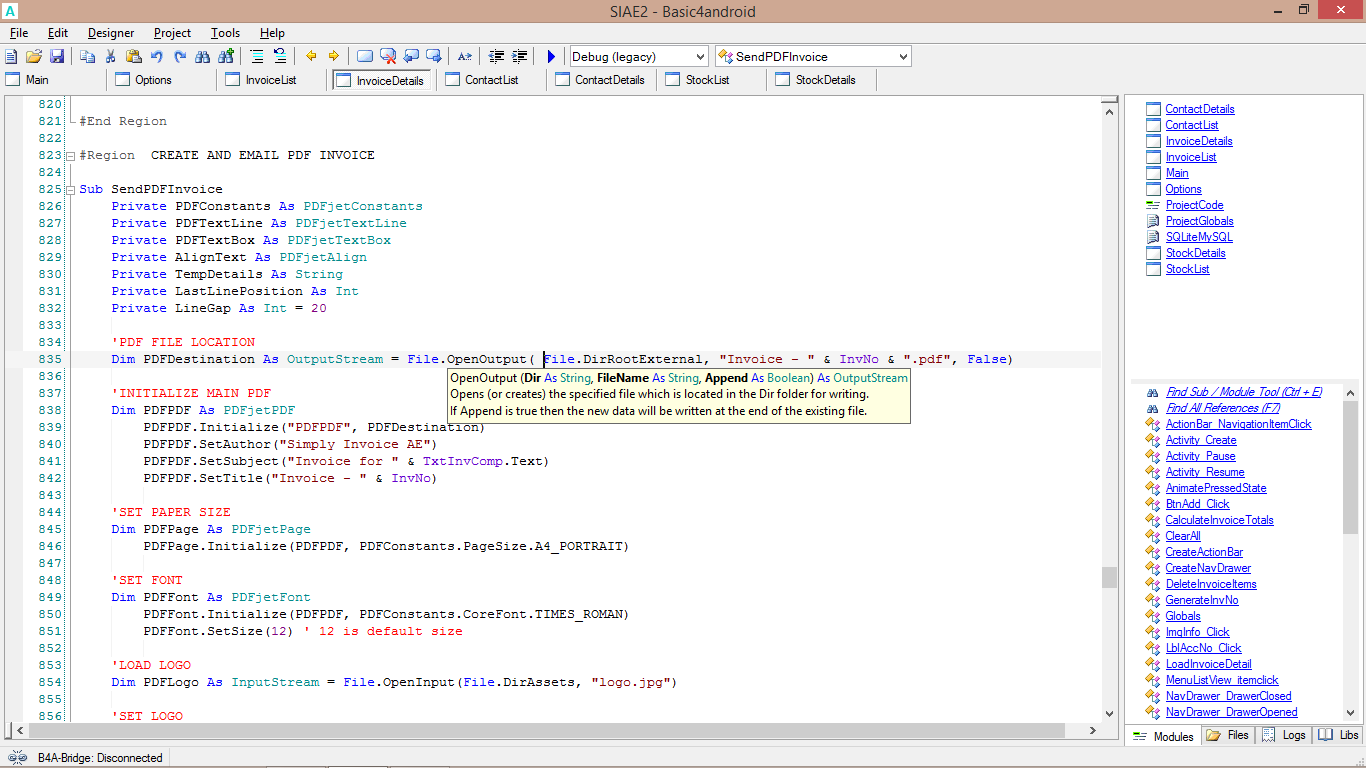Image resolution: width=1366 pixels, height=768 pixels.
Task: Go to GenerateInvNo sub
Action: click(1201, 600)
